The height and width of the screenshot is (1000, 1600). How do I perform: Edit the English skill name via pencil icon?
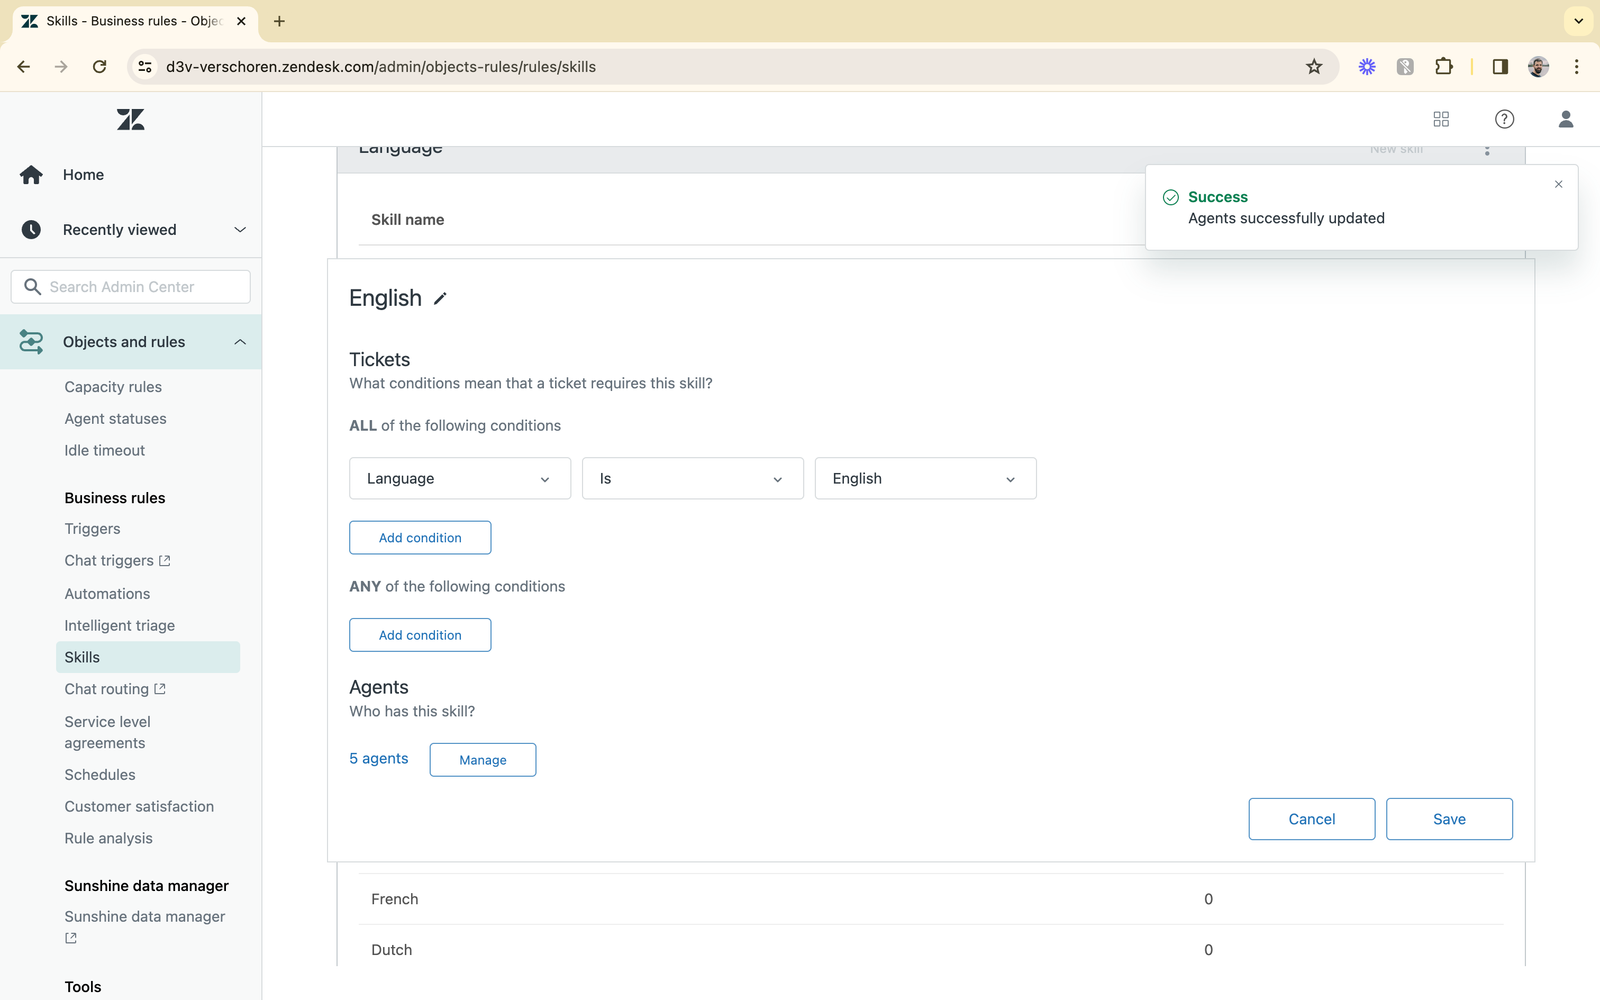(x=440, y=298)
